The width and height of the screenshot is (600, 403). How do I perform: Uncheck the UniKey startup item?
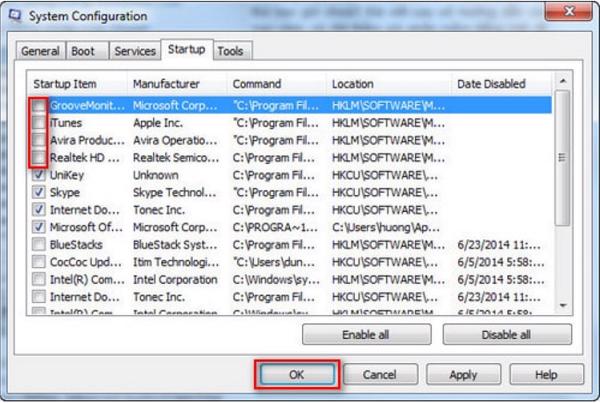tap(38, 174)
